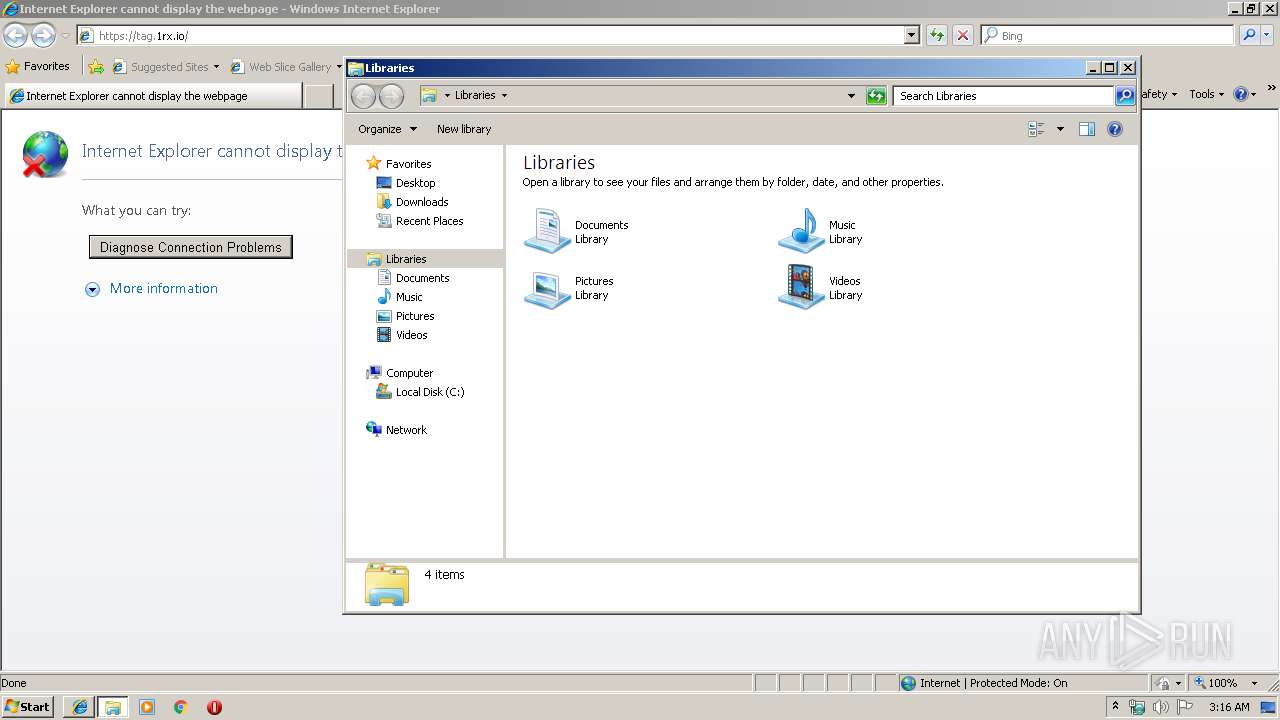1280x720 pixels.
Task: Click New library button
Action: [464, 129]
